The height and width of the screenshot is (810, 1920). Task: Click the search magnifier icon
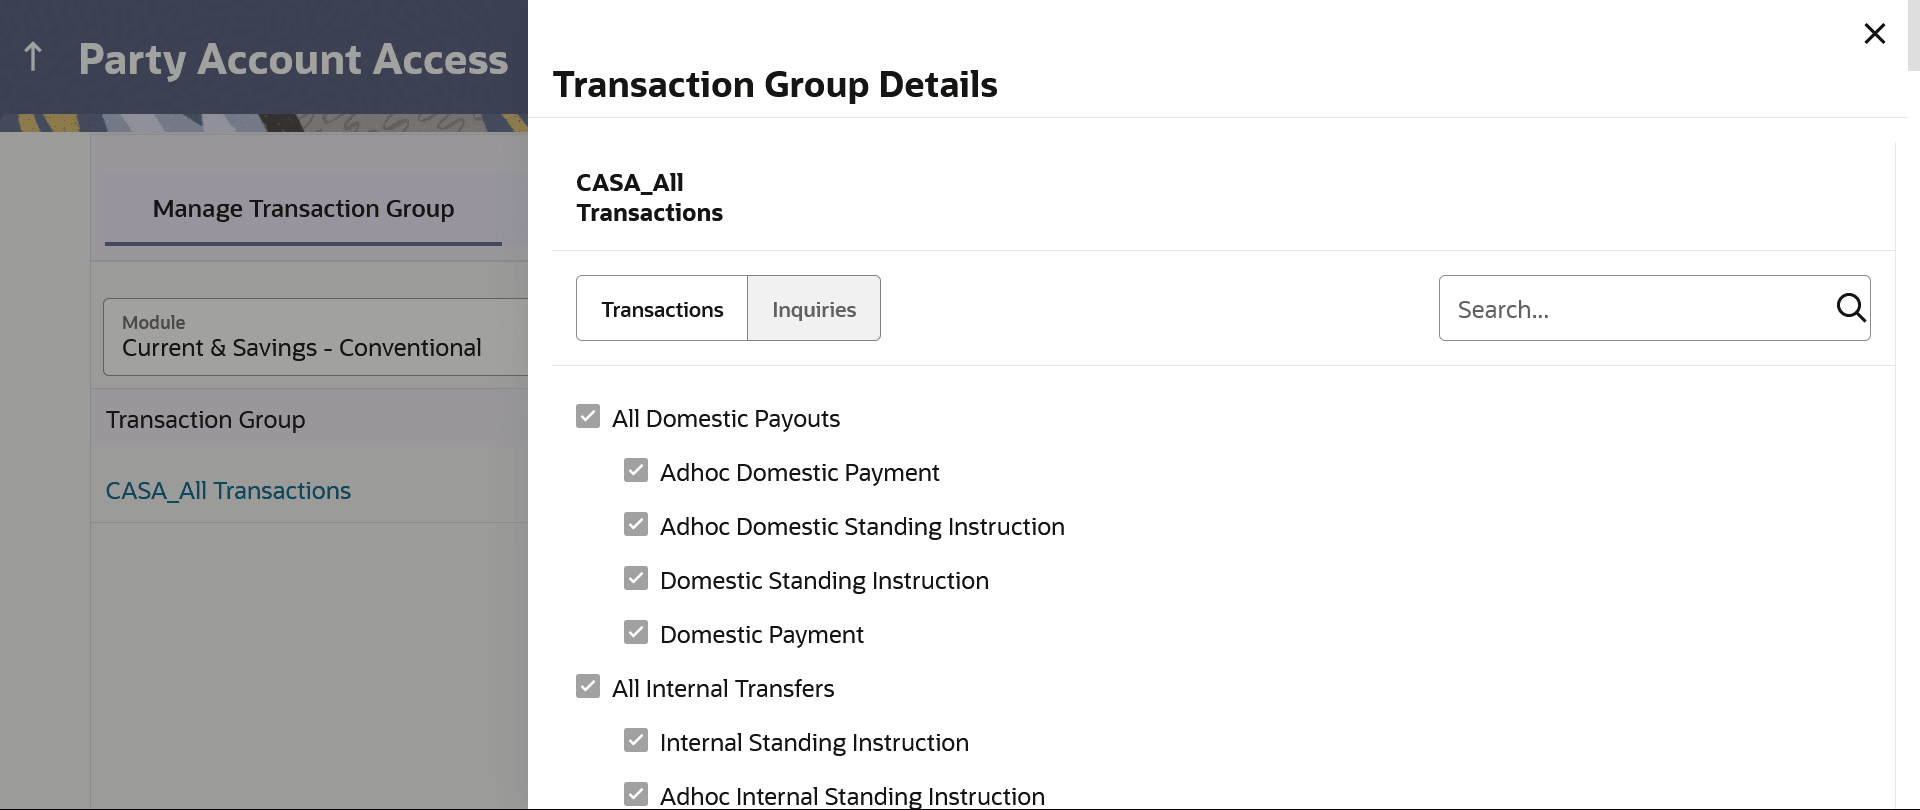[x=1850, y=308]
